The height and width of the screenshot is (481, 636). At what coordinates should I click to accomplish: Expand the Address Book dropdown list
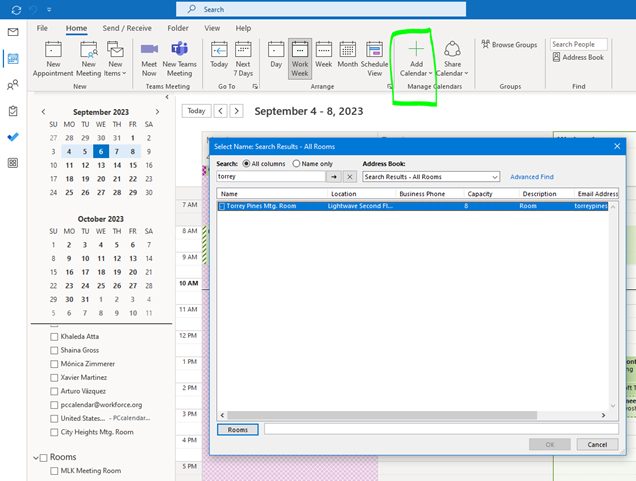[494, 177]
